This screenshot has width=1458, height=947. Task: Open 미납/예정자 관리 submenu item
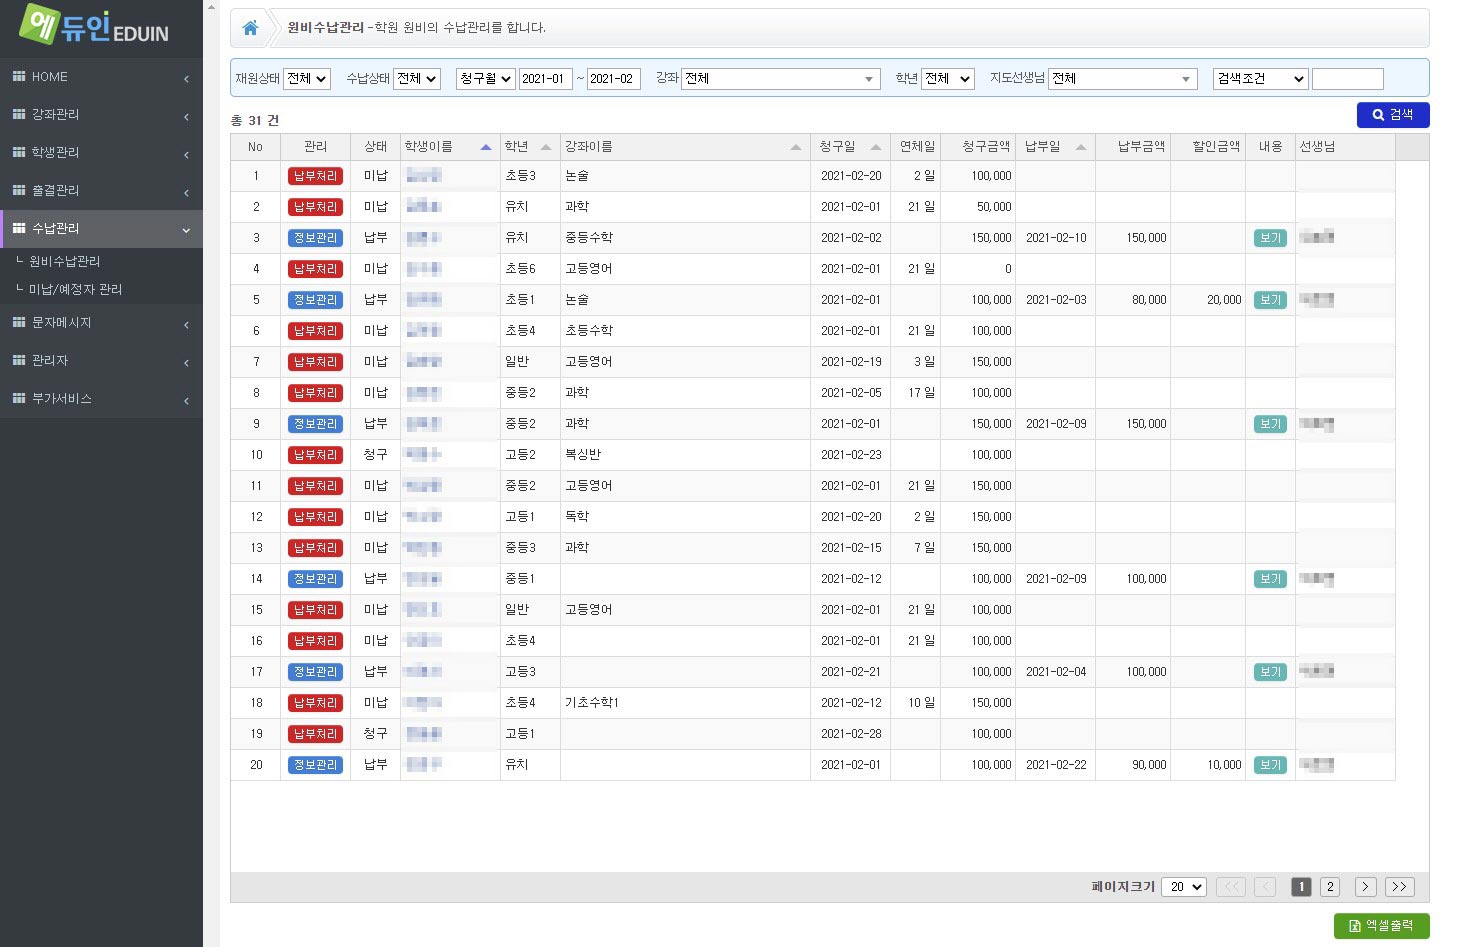[x=75, y=289]
